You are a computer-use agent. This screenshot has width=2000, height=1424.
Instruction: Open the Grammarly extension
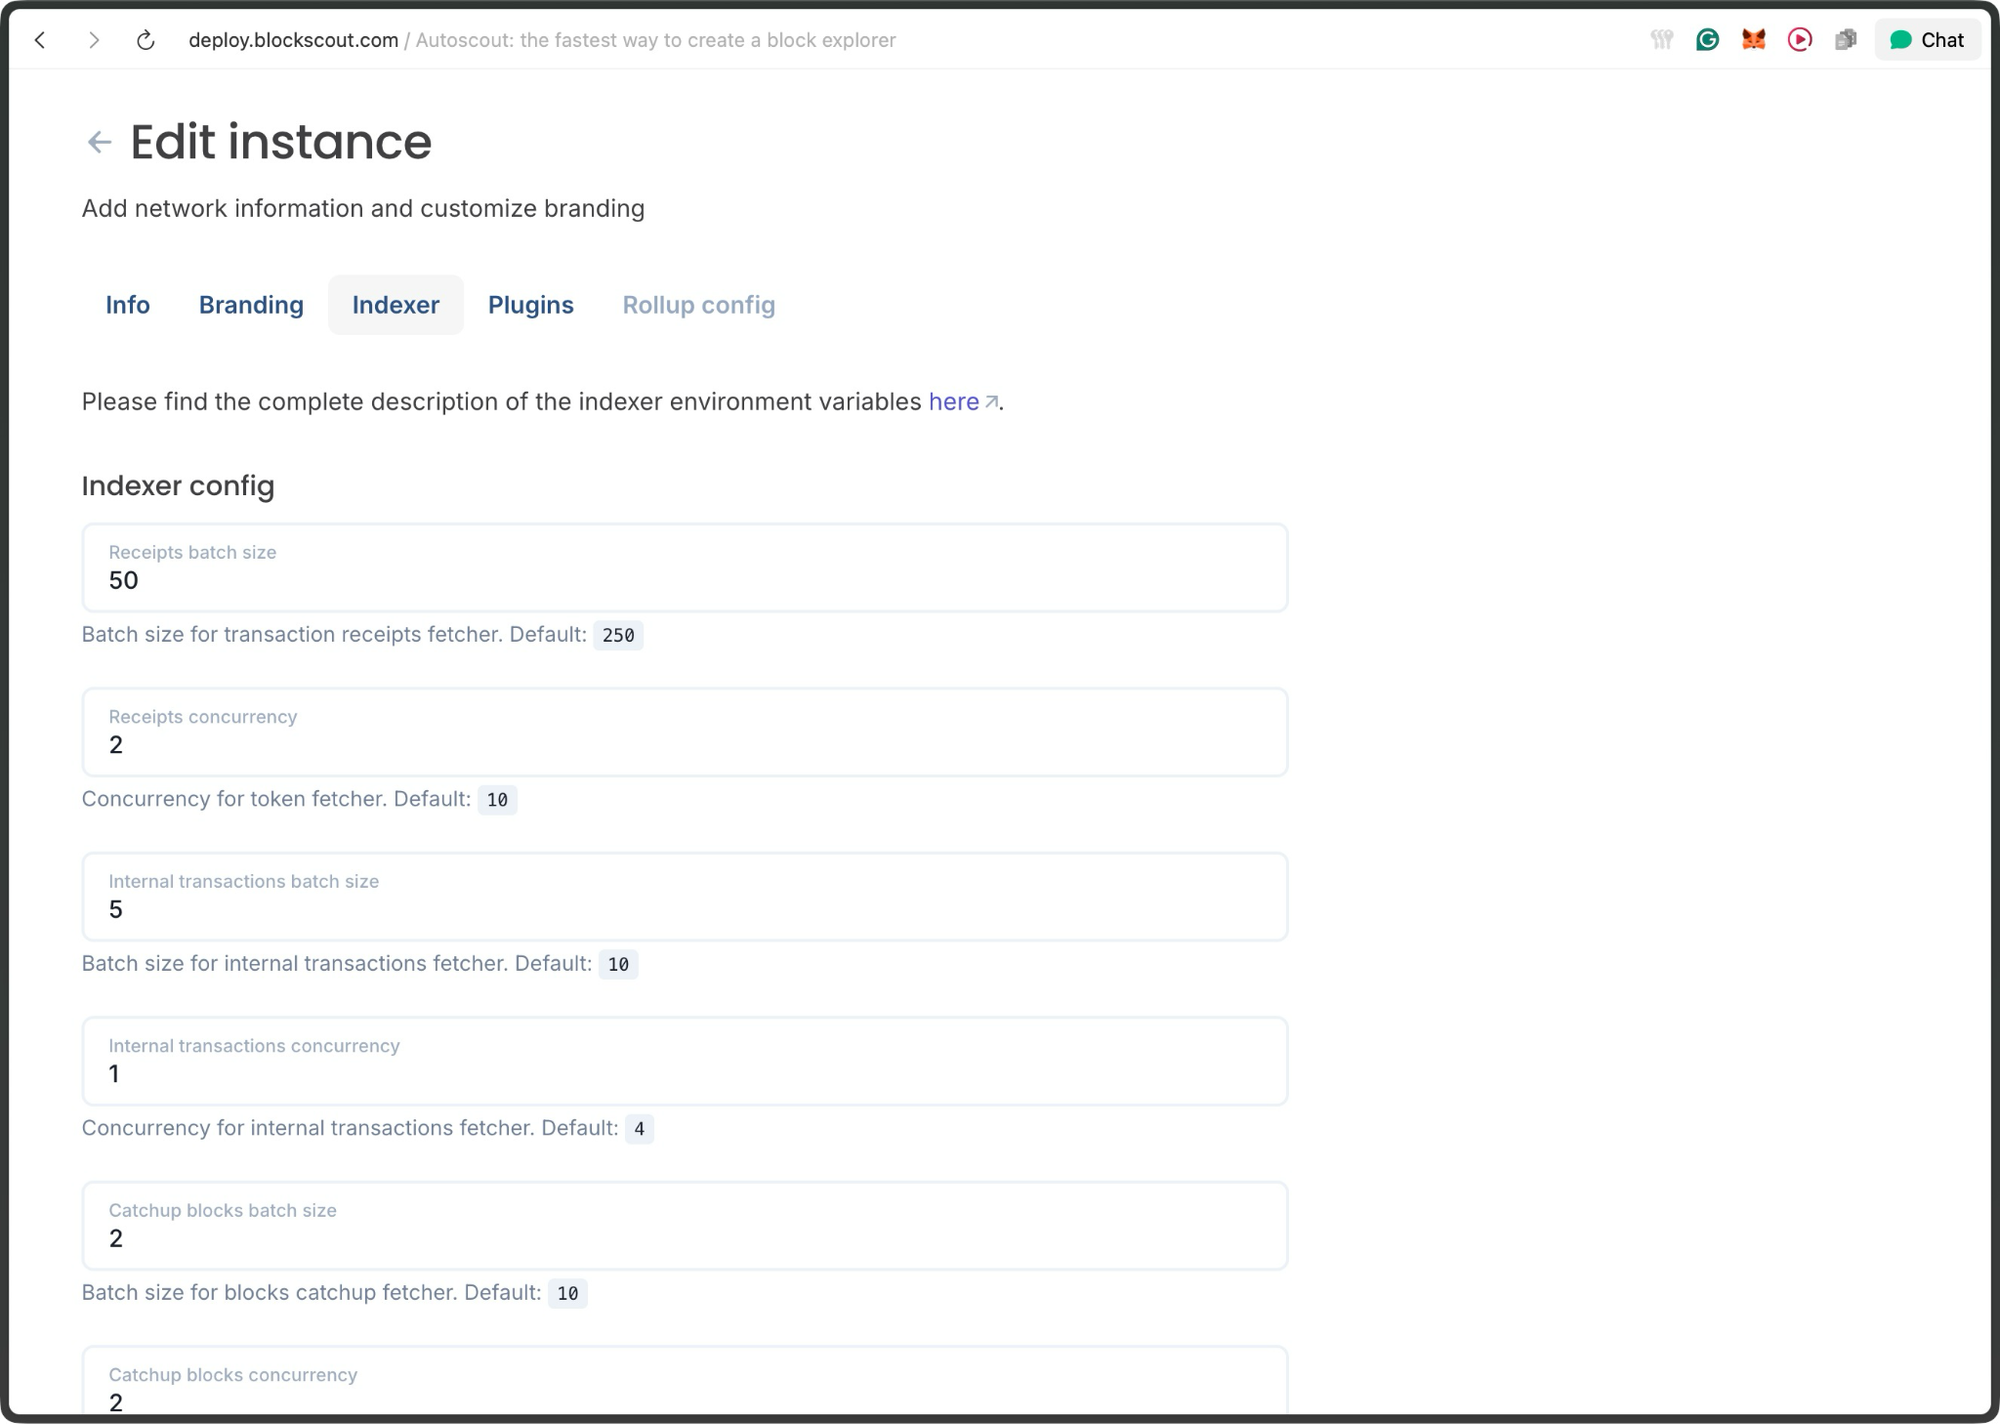click(1707, 39)
